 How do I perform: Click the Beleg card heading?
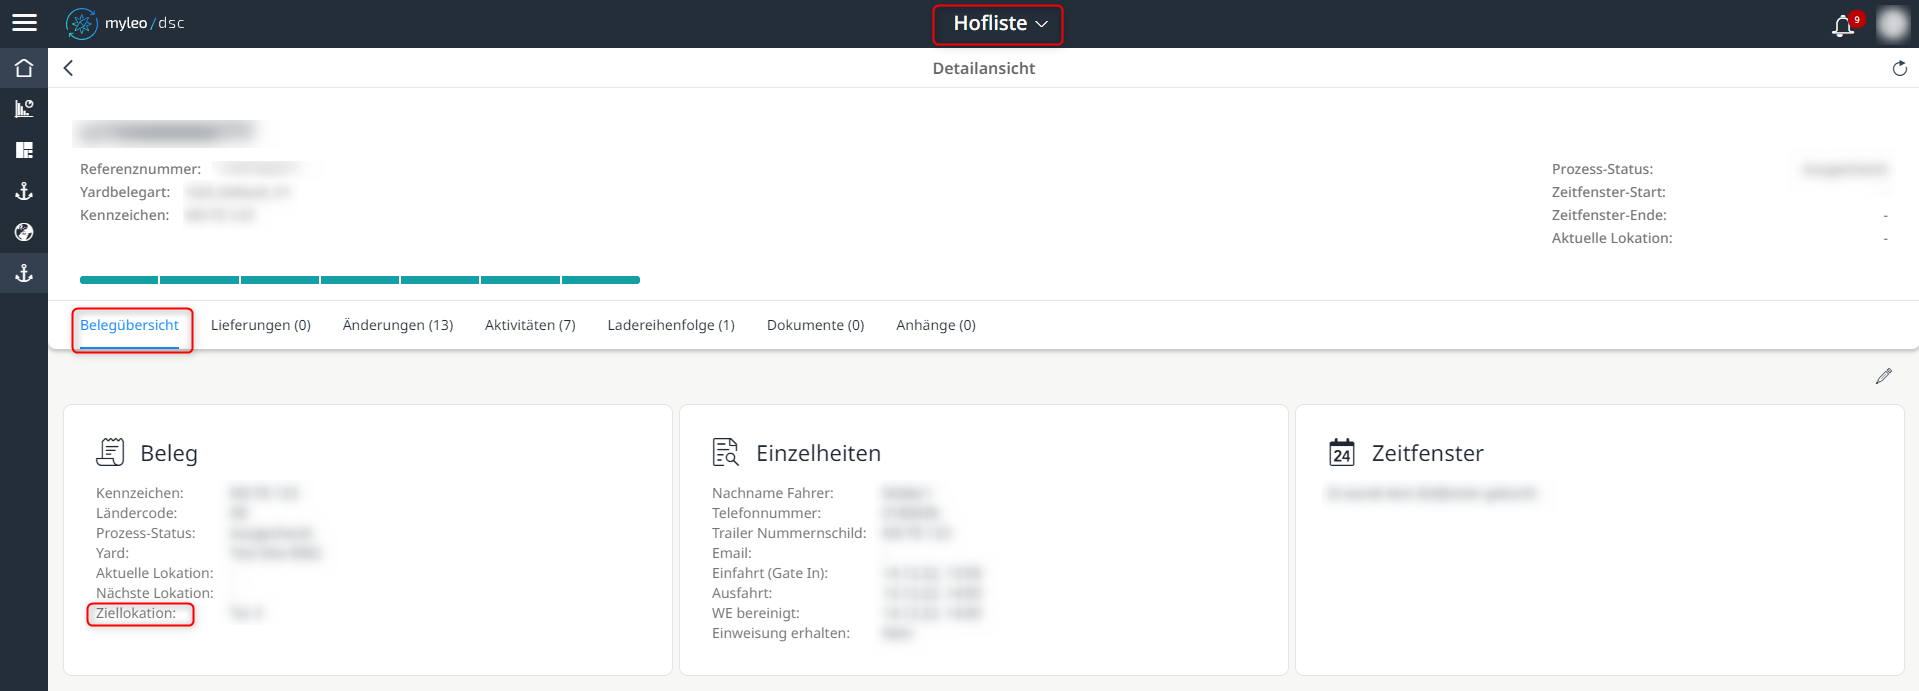click(x=169, y=453)
